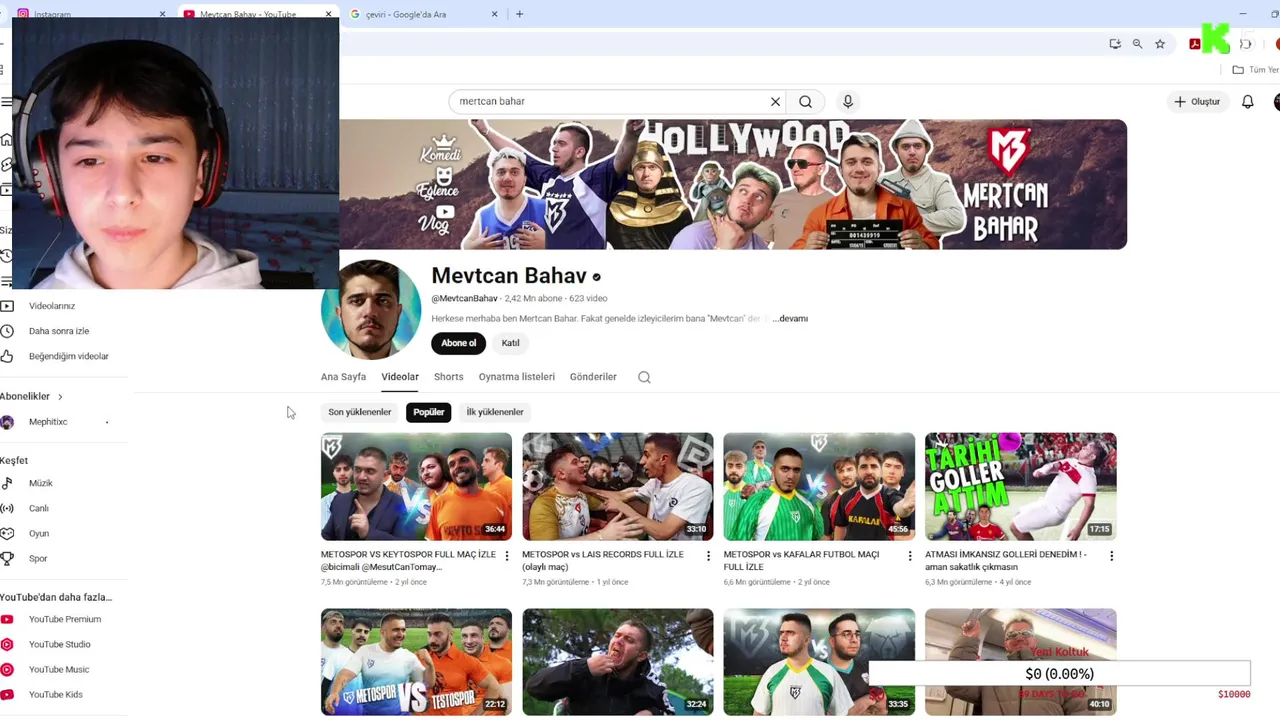The width and height of the screenshot is (1280, 720).
Task: Select the Popüler filter chip
Action: coord(429,412)
